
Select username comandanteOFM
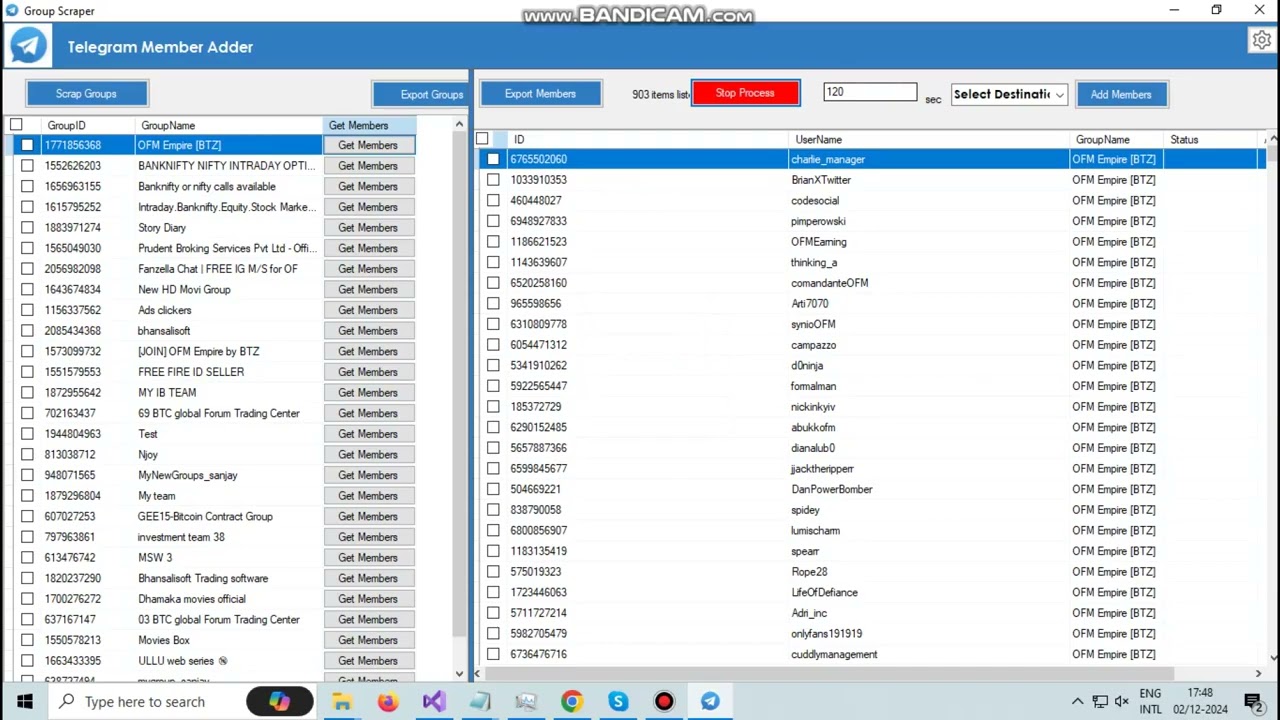tap(829, 283)
